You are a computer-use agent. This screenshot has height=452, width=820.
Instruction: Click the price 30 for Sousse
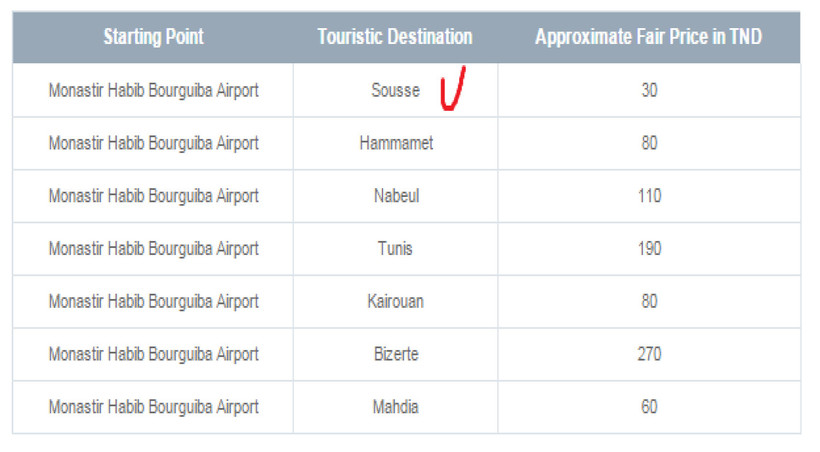point(649,90)
